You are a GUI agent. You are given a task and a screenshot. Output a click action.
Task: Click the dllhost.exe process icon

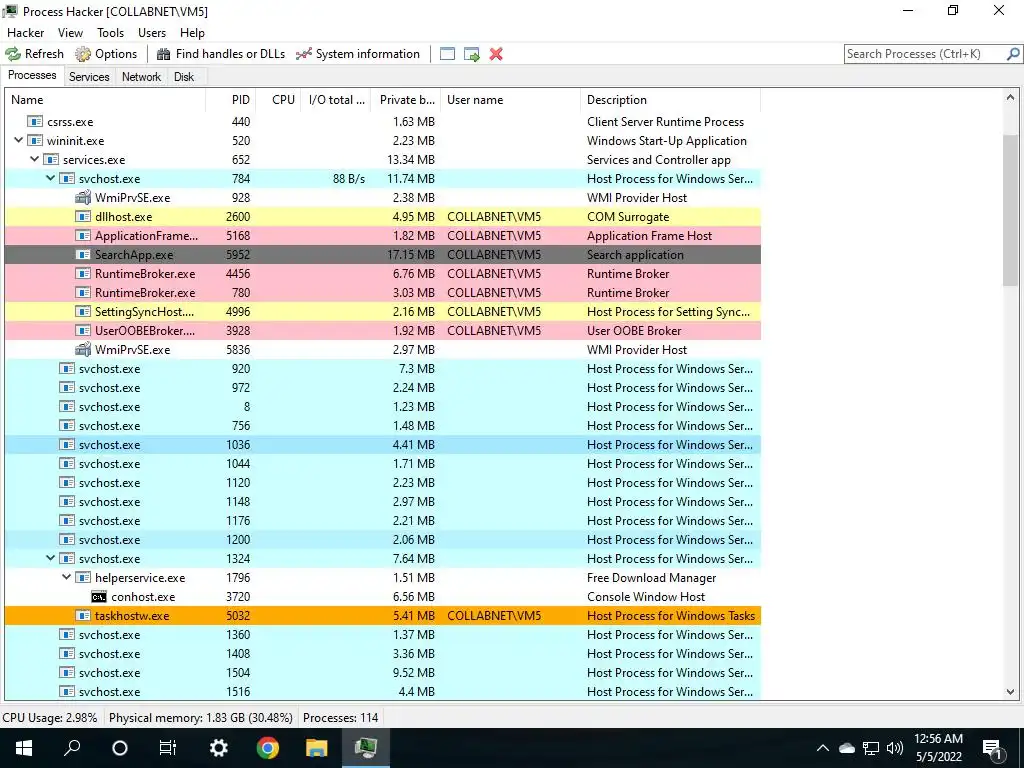point(83,216)
